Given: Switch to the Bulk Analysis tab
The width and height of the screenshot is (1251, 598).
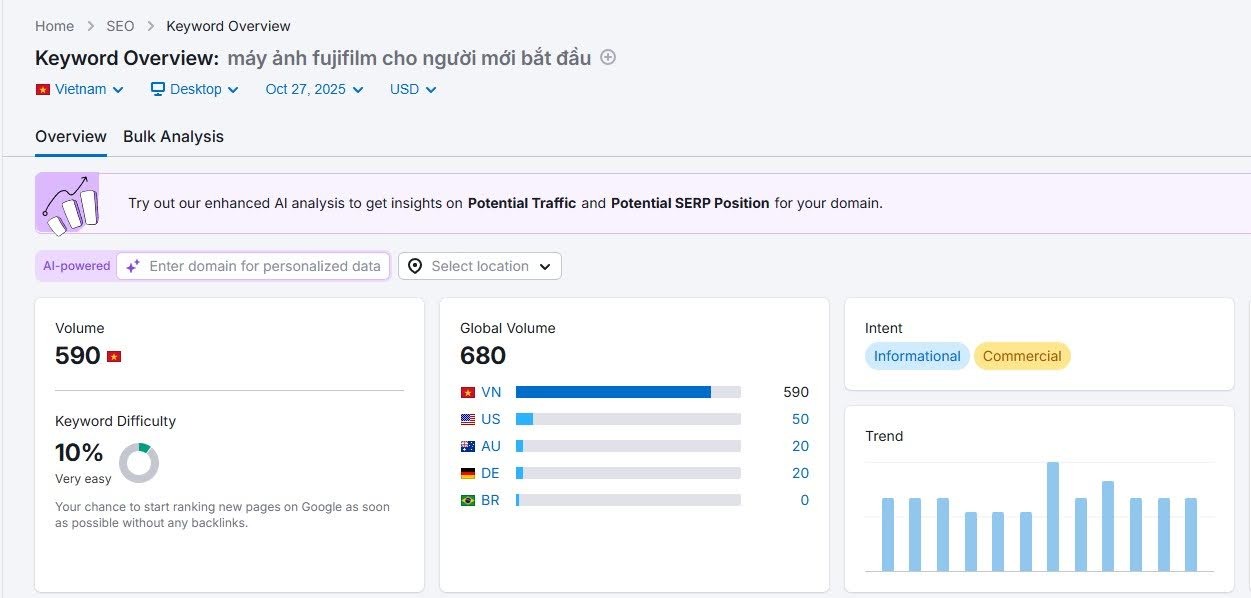Looking at the screenshot, I should 173,137.
